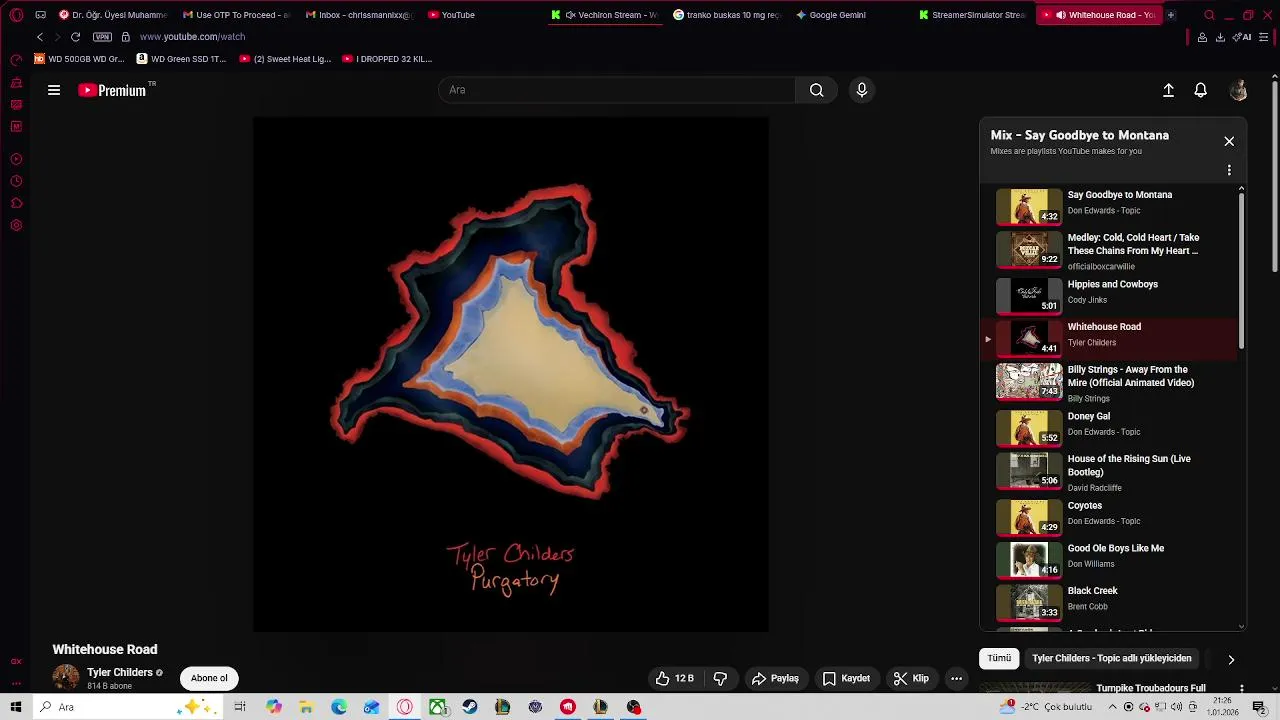Open the Opera AI sidebar button

point(1244,37)
